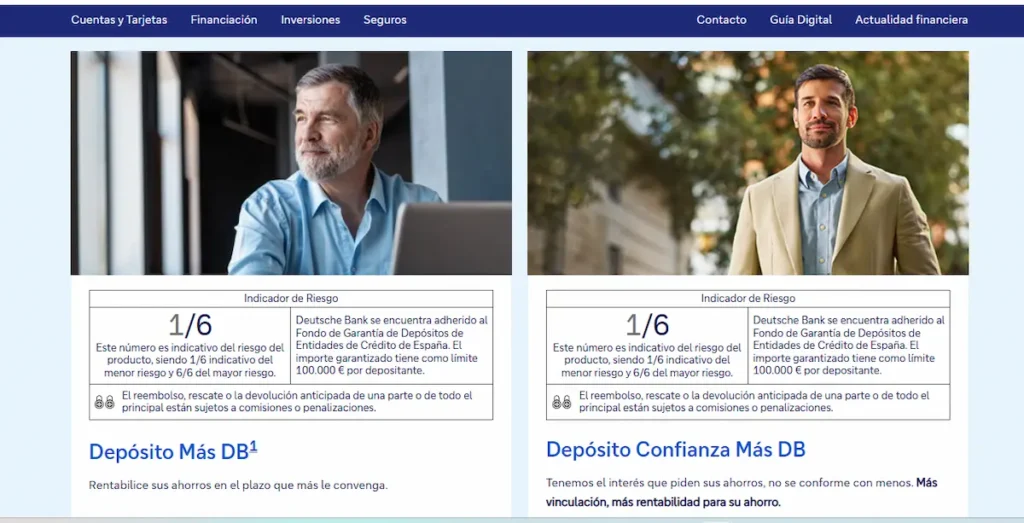Click Fondo de Garantía text in left card
The height and width of the screenshot is (523, 1024).
(391, 345)
